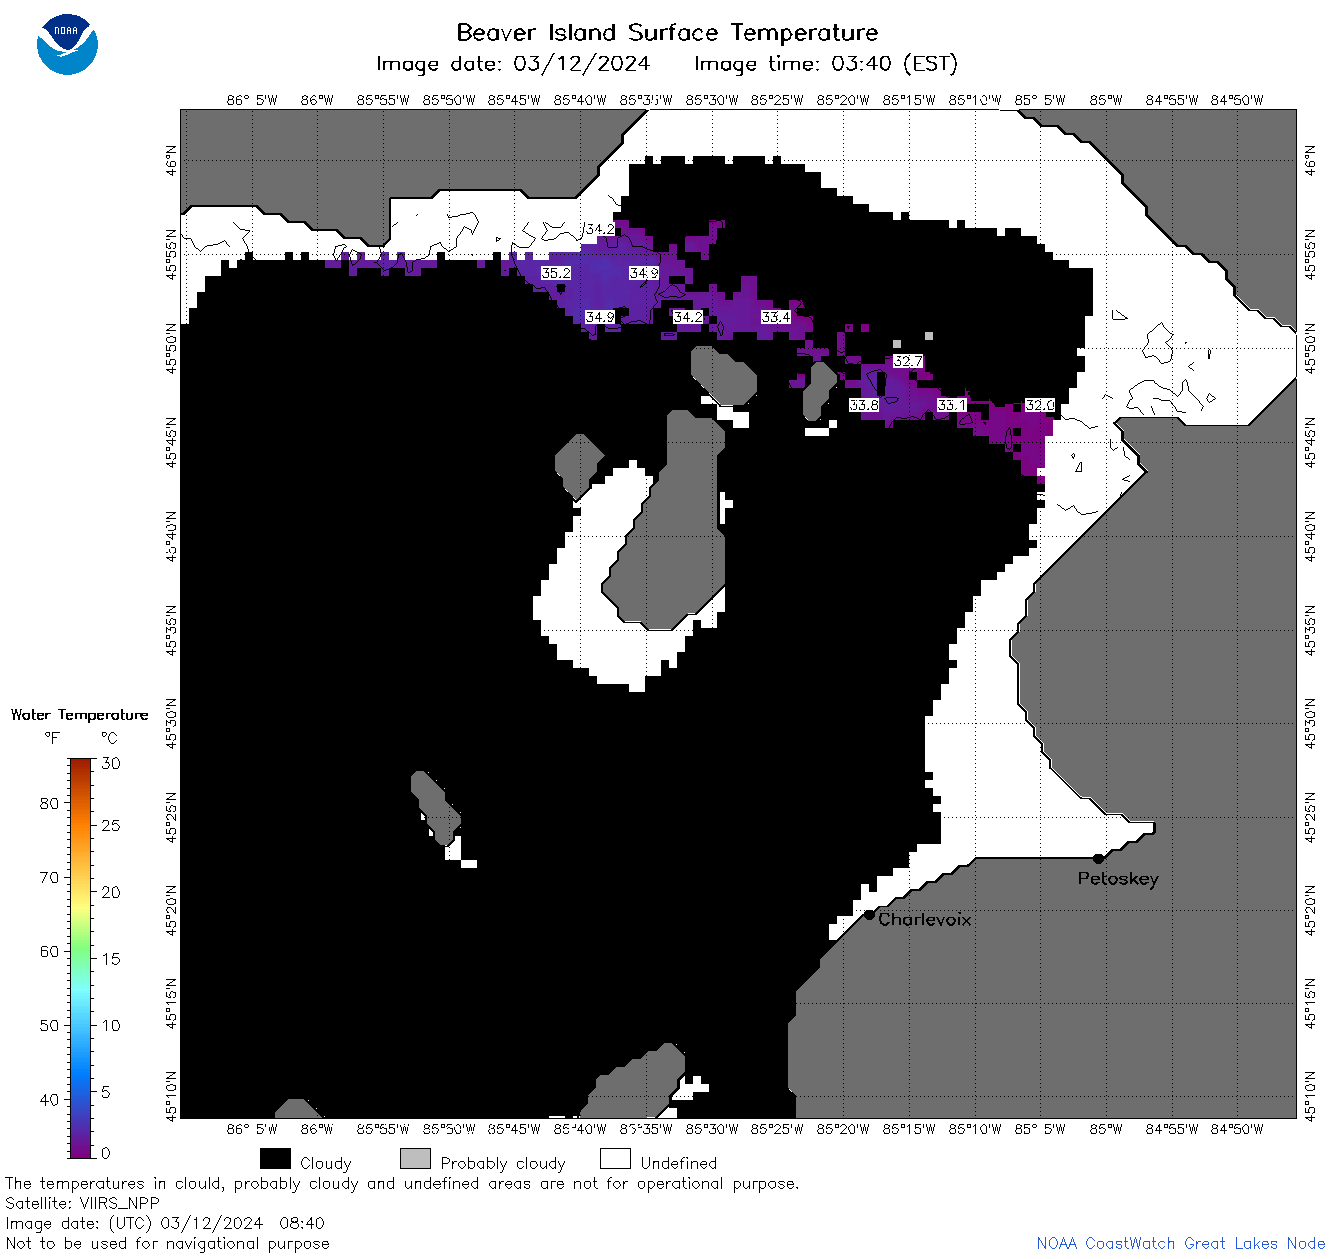Click the Petoskey city marker dot

tap(1098, 858)
